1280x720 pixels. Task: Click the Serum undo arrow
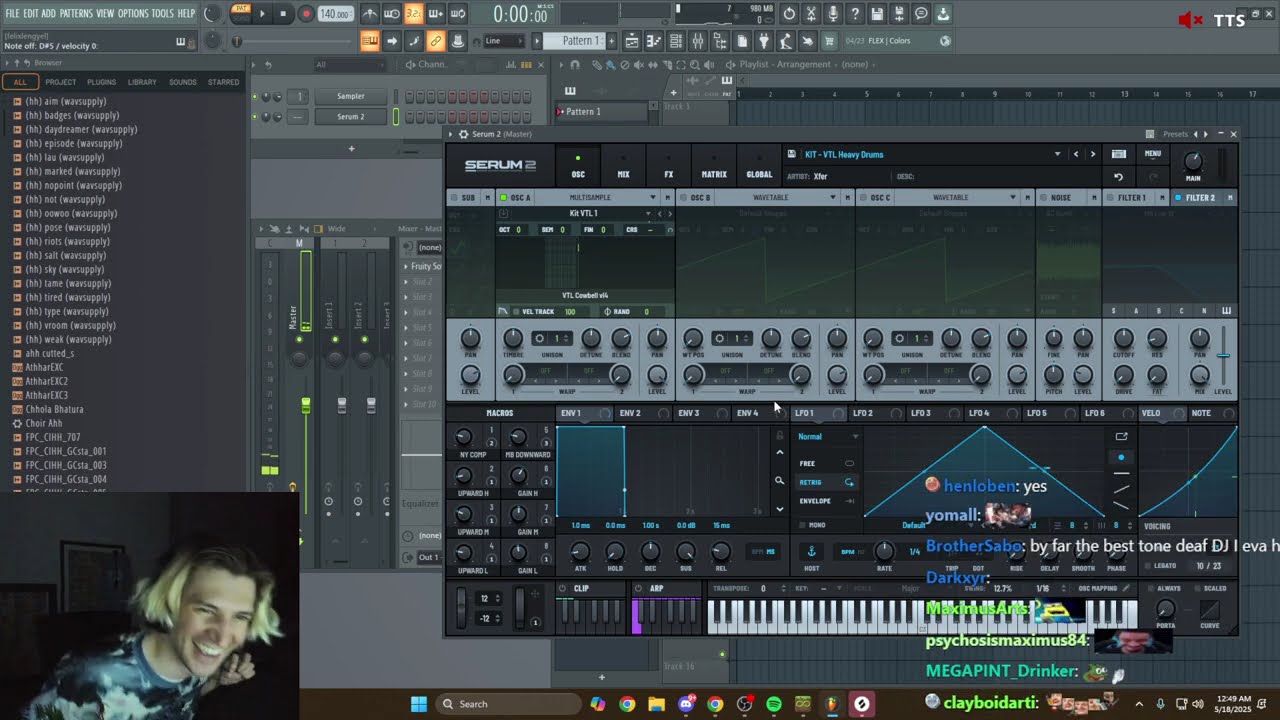pos(1119,177)
